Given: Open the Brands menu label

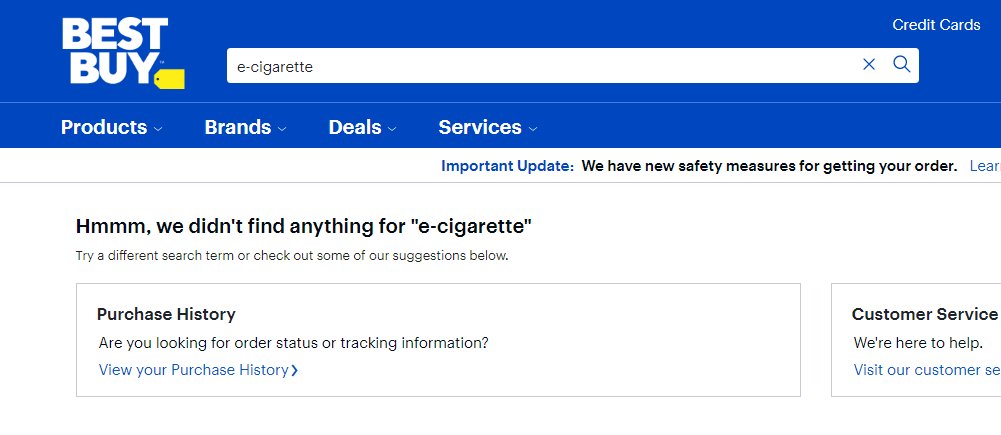Looking at the screenshot, I should (x=238, y=128).
